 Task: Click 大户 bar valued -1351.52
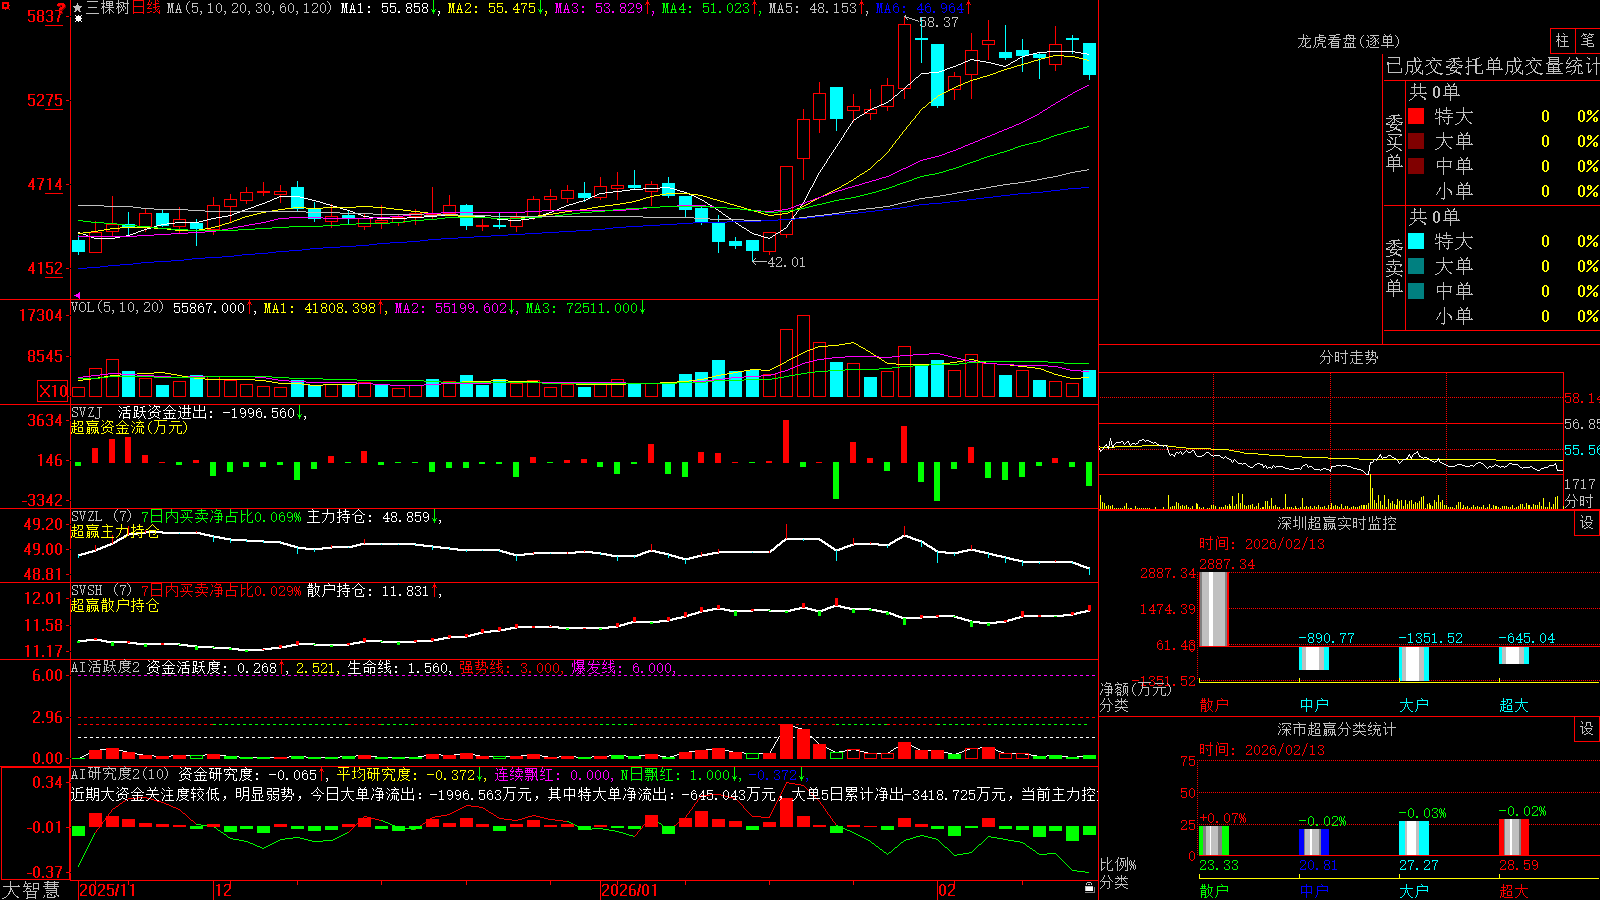1414,664
